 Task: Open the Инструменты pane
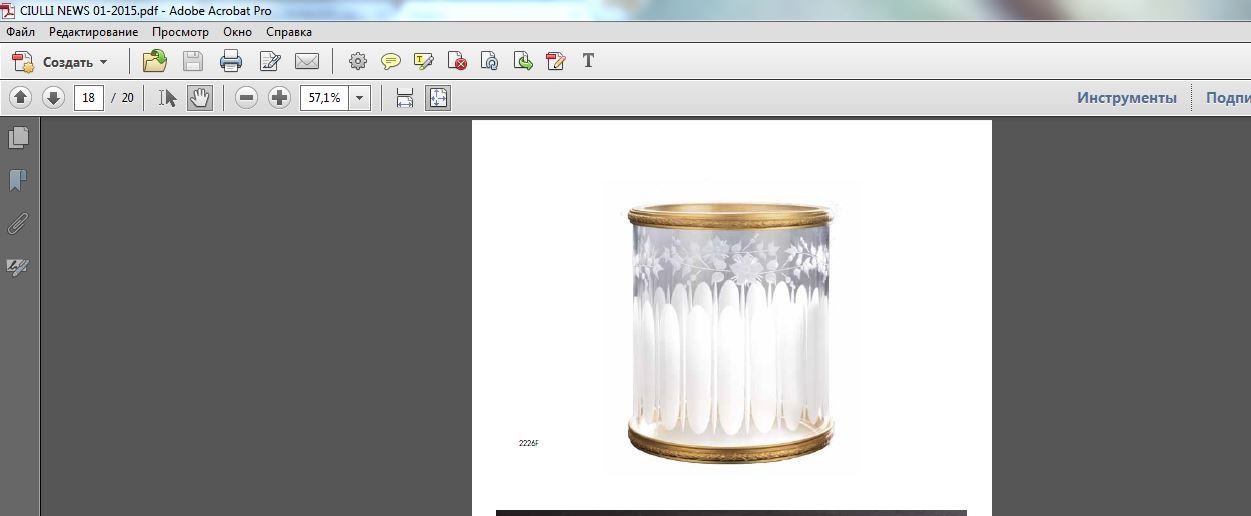point(1127,98)
